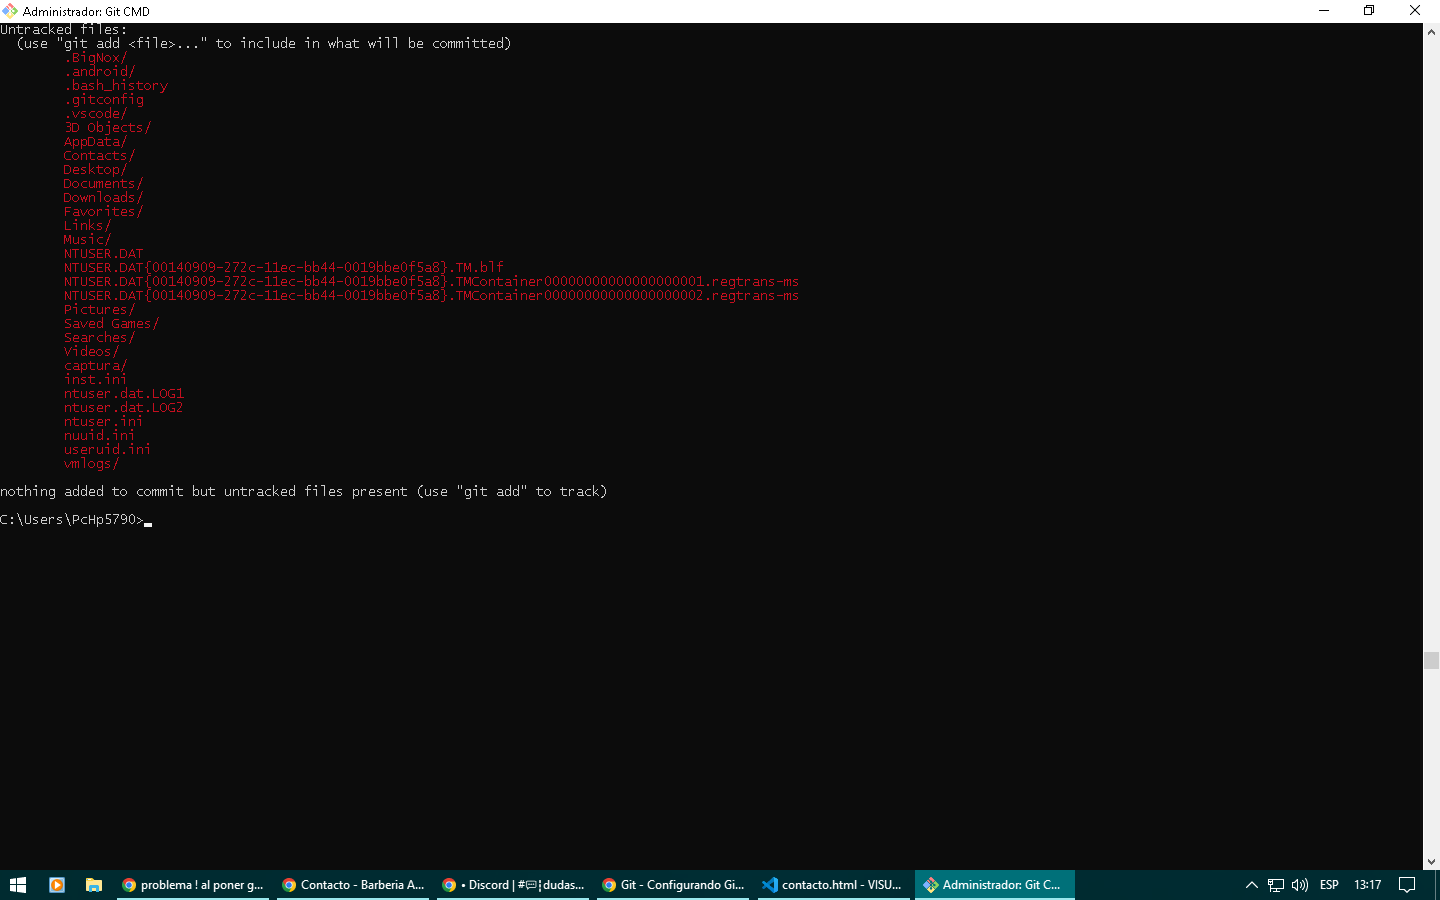Click the NTUSER.DAT .TM.blf file line
Screen dimensions: 1440x900
click(x=284, y=268)
